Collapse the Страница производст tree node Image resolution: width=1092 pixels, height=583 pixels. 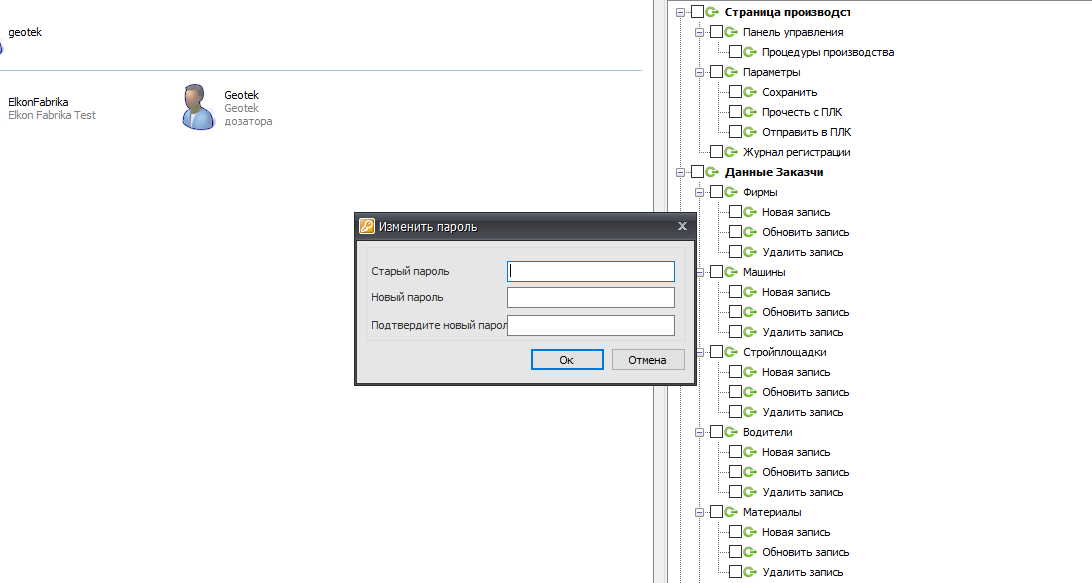(681, 12)
